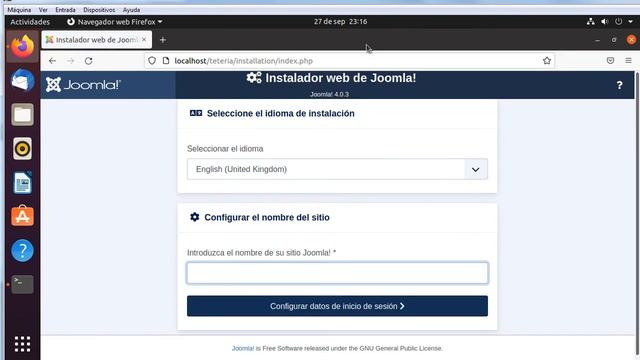
Task: Open Rhythmbox music player in dock
Action: tap(22, 149)
